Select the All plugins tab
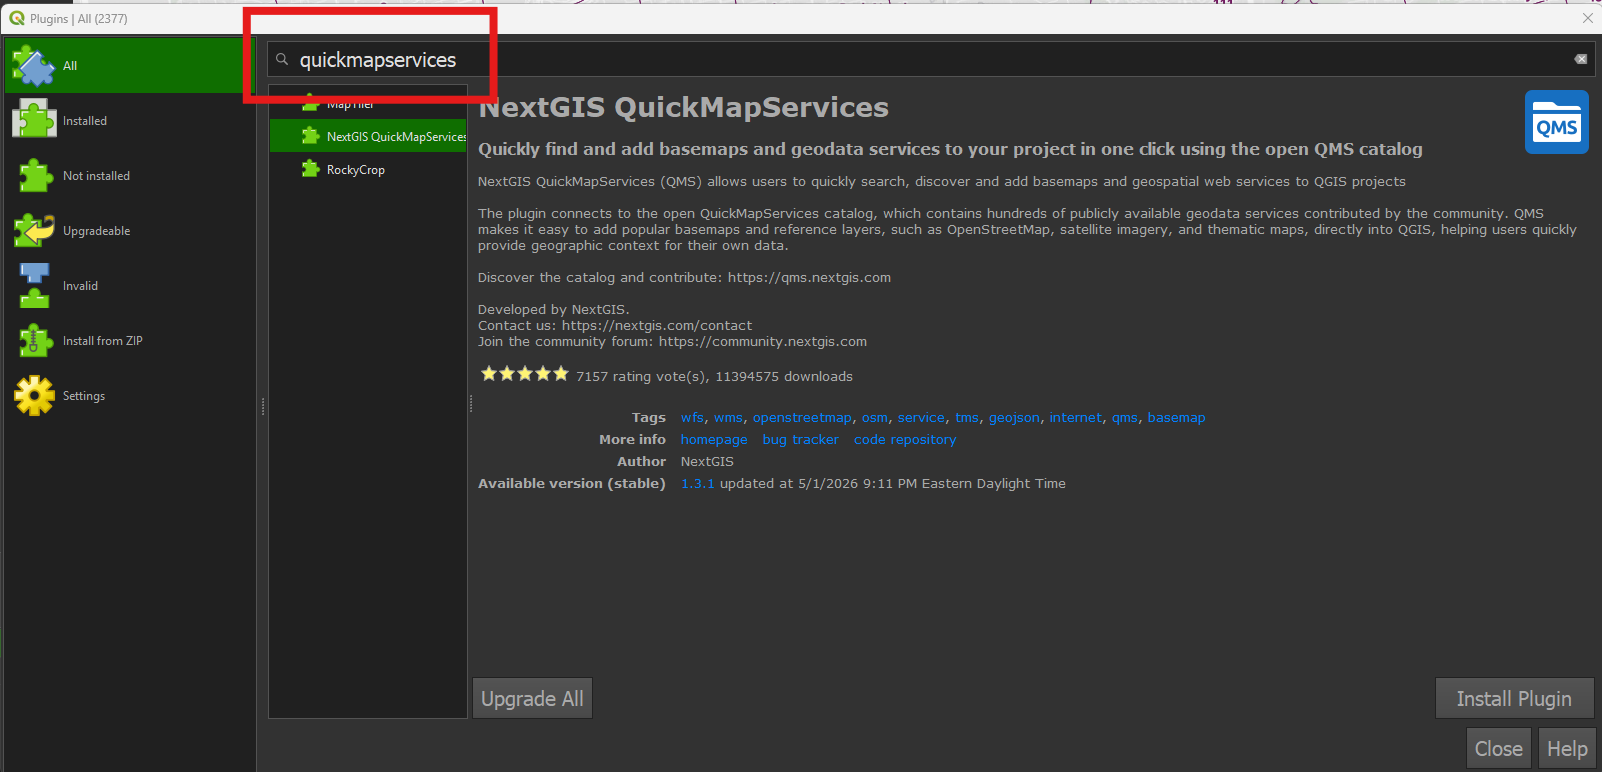 tap(130, 66)
